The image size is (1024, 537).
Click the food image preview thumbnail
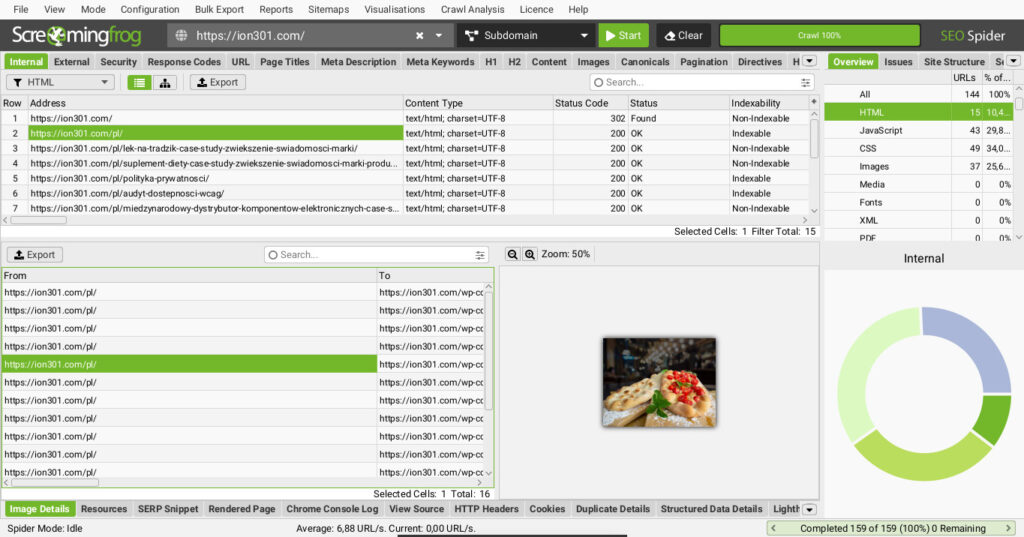click(658, 382)
